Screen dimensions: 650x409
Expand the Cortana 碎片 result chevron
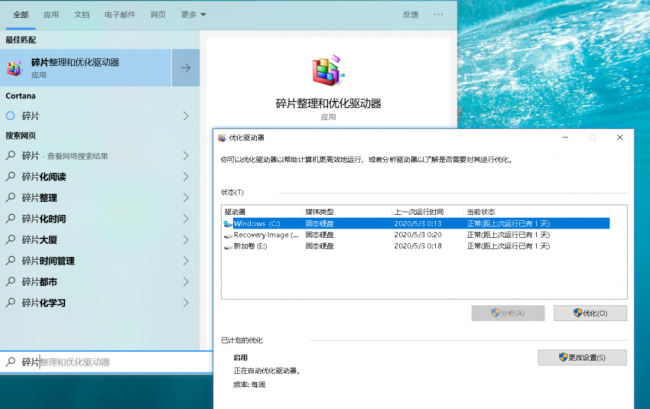(186, 116)
